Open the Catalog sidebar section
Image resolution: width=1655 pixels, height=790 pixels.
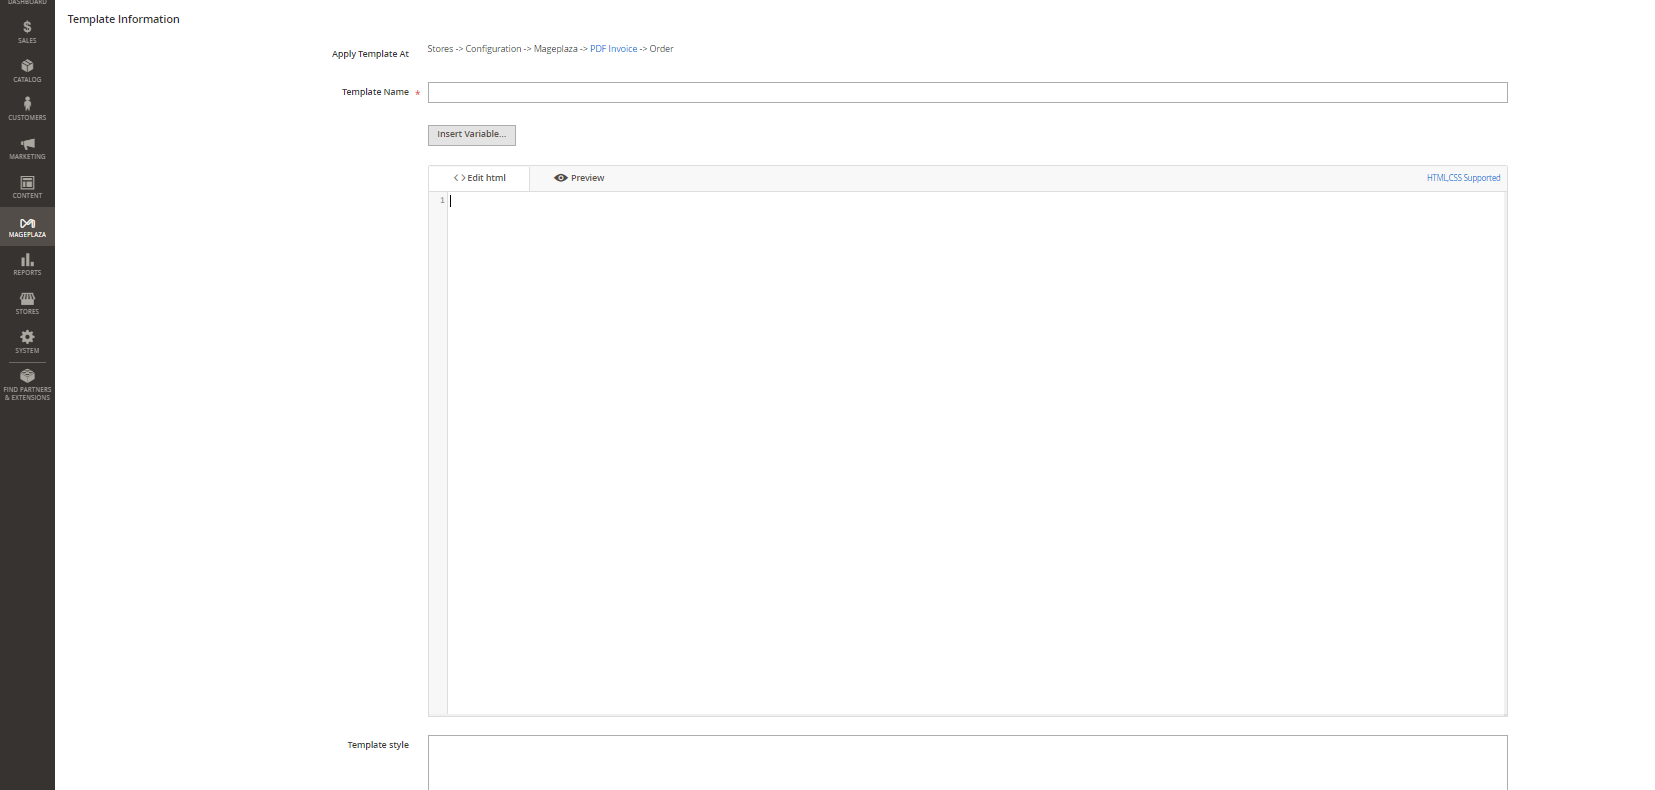(27, 71)
